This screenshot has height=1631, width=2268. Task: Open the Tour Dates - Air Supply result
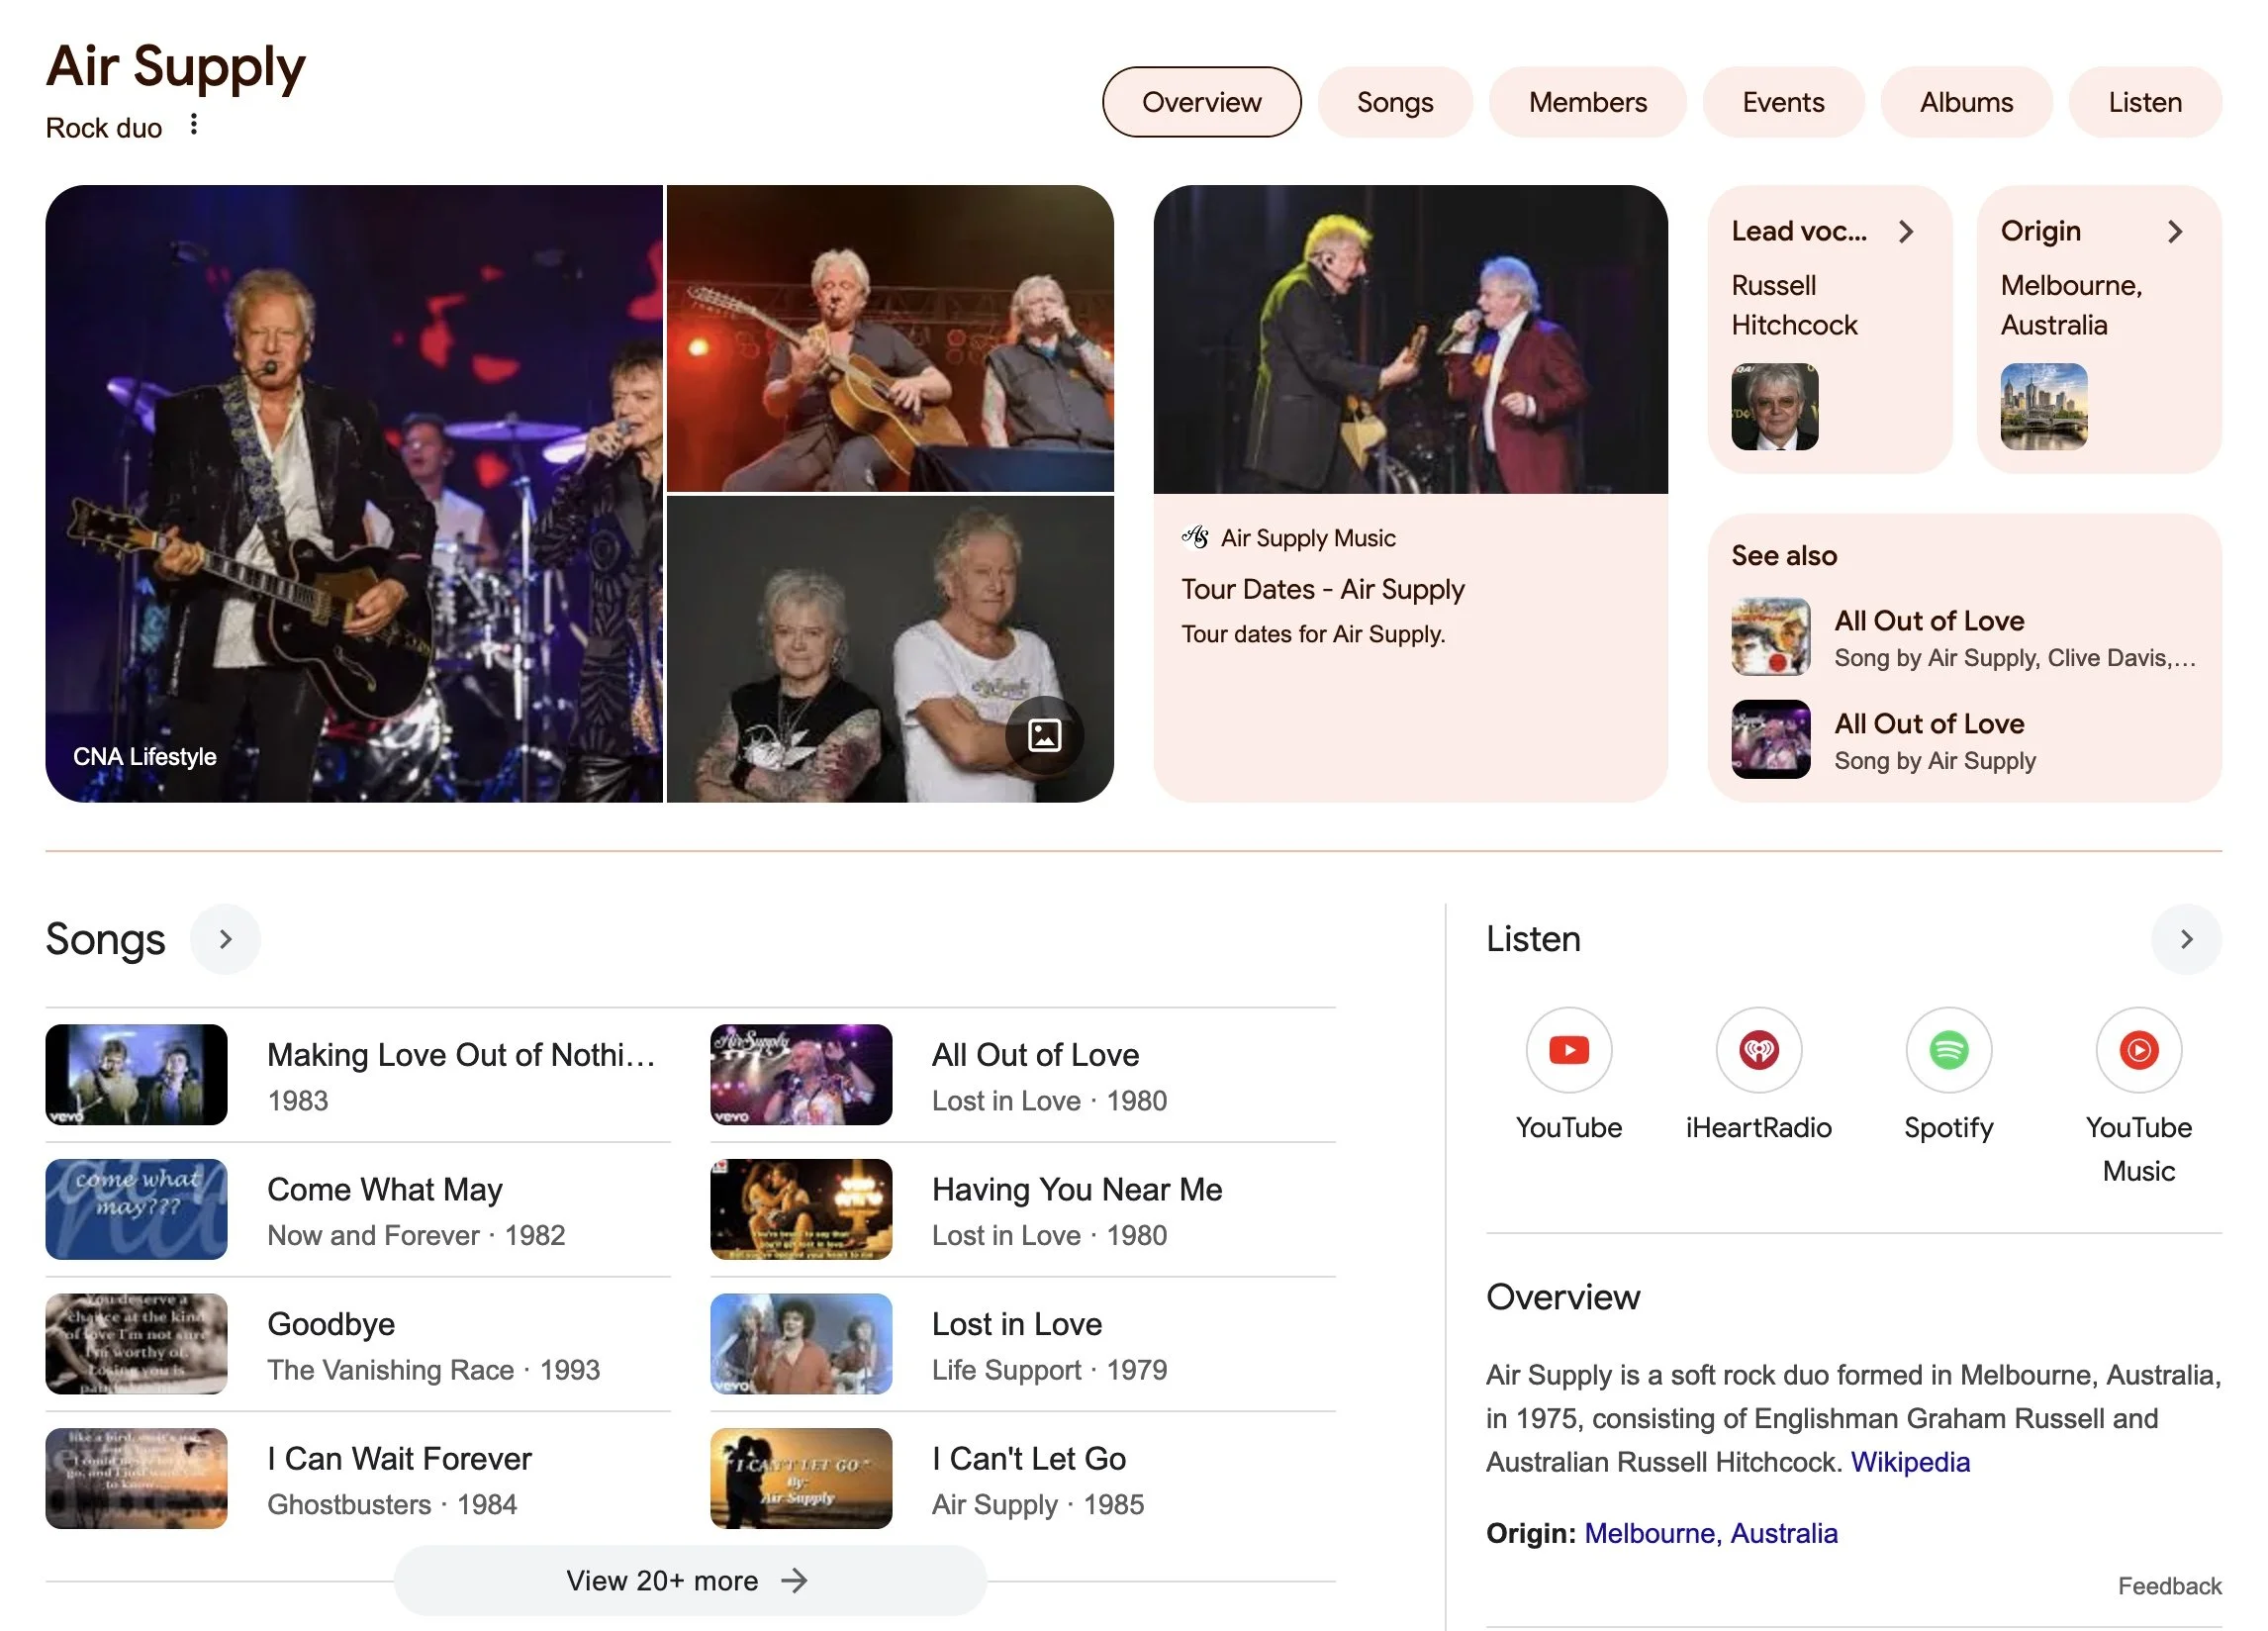(x=1322, y=589)
